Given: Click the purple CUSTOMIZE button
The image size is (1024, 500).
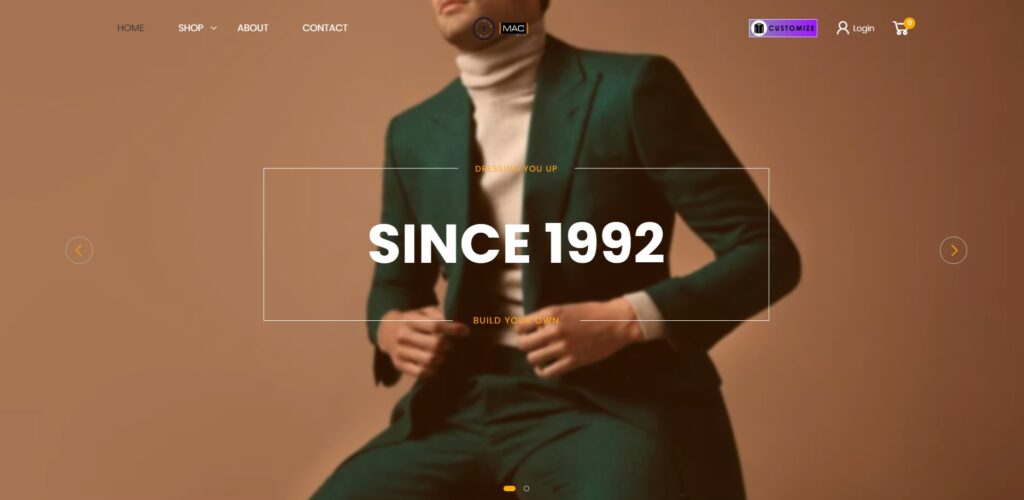Looking at the screenshot, I should (x=783, y=28).
